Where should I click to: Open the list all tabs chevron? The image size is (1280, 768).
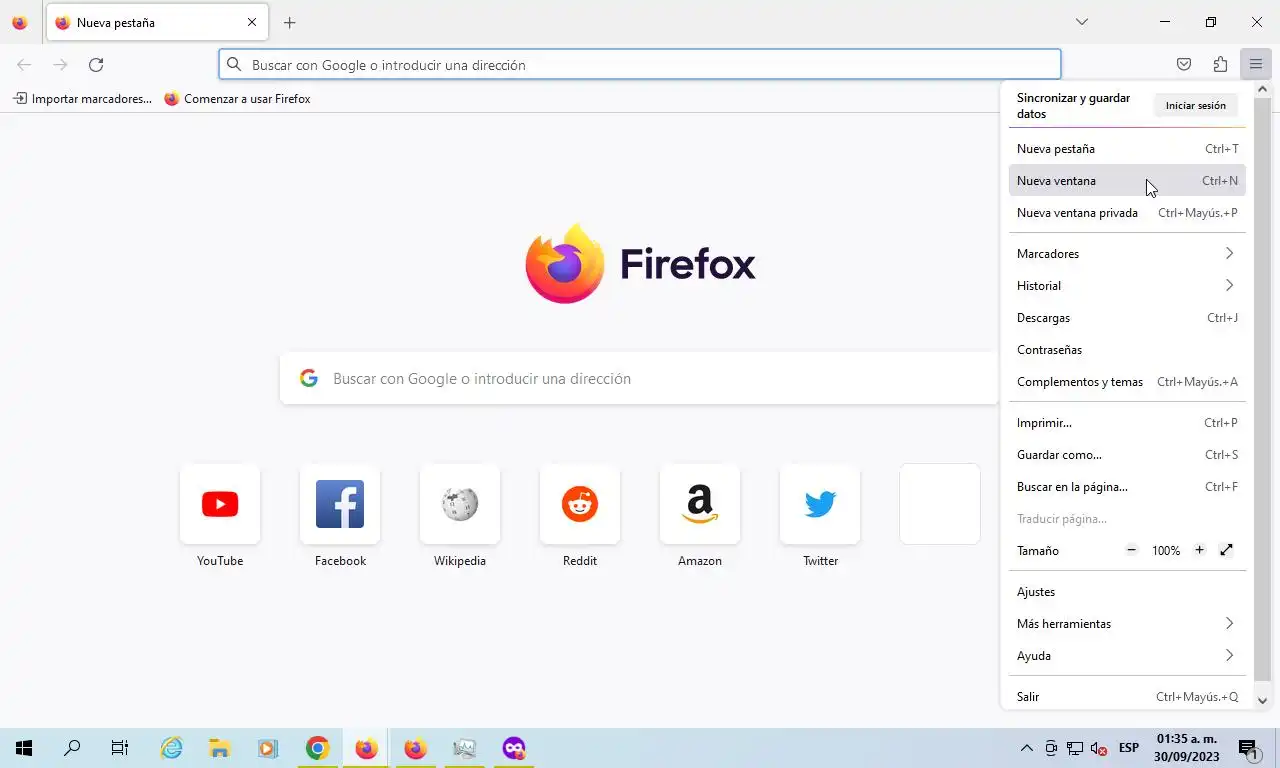[1081, 22]
